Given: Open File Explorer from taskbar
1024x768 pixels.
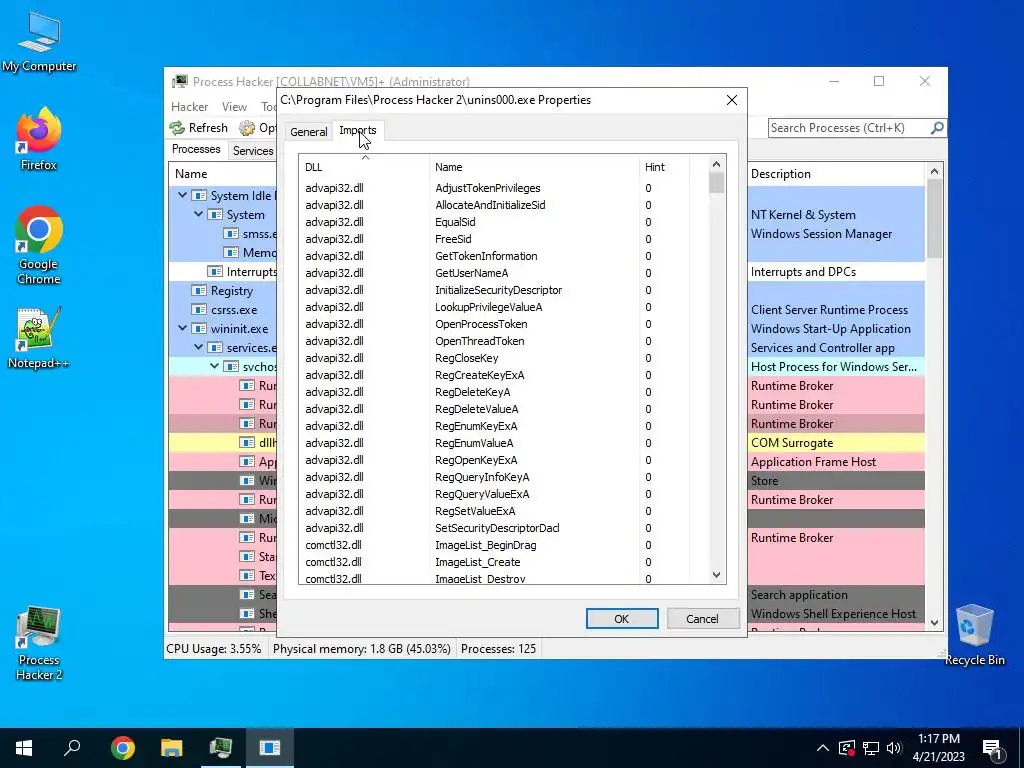Looking at the screenshot, I should [172, 747].
